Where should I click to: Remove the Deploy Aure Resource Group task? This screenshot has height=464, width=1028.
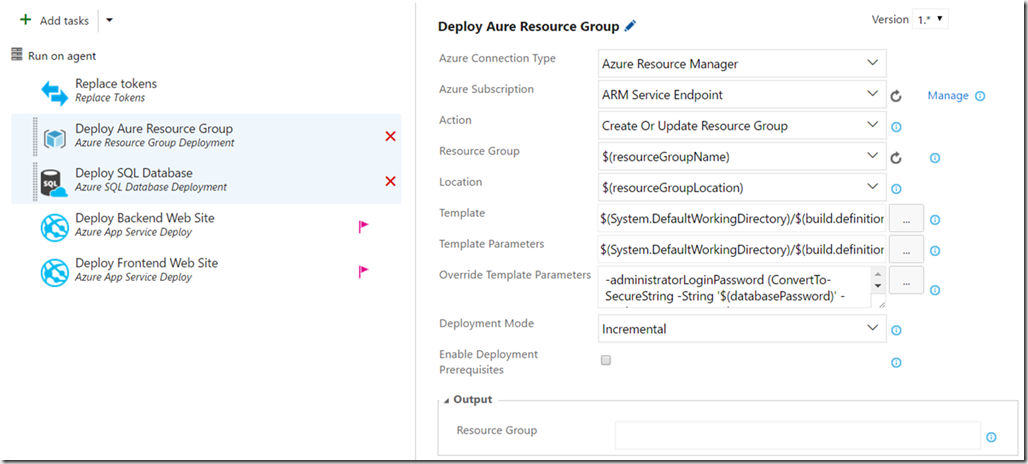391,136
